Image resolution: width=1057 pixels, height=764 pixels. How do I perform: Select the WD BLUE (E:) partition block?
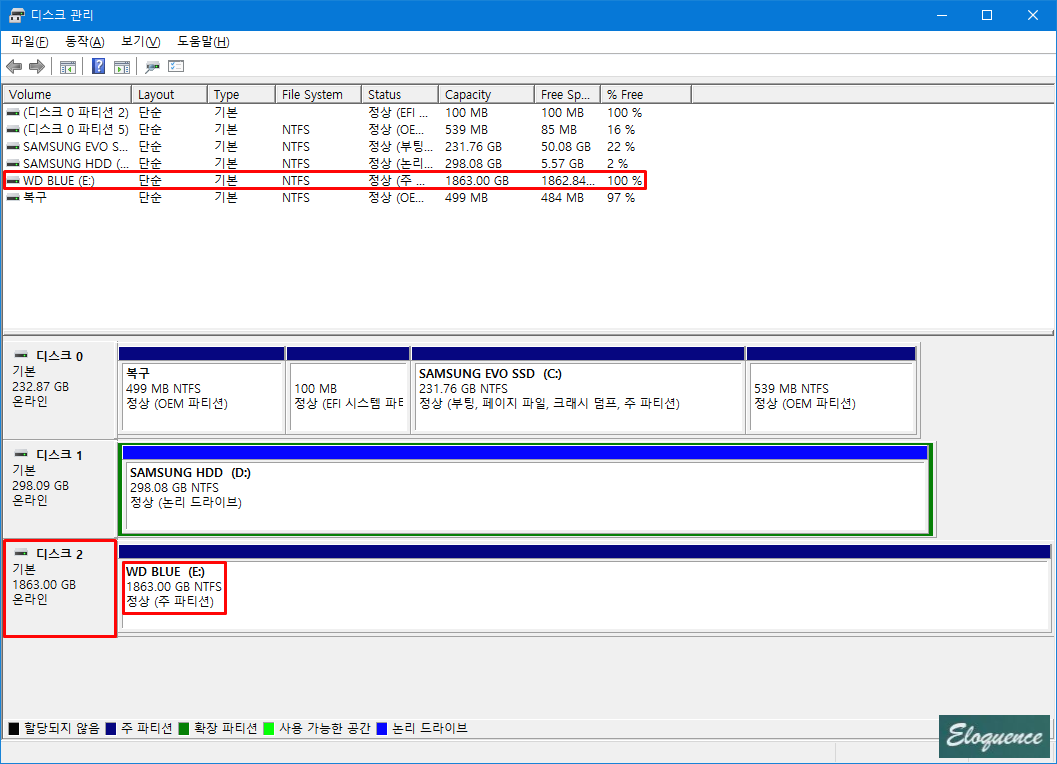click(584, 589)
